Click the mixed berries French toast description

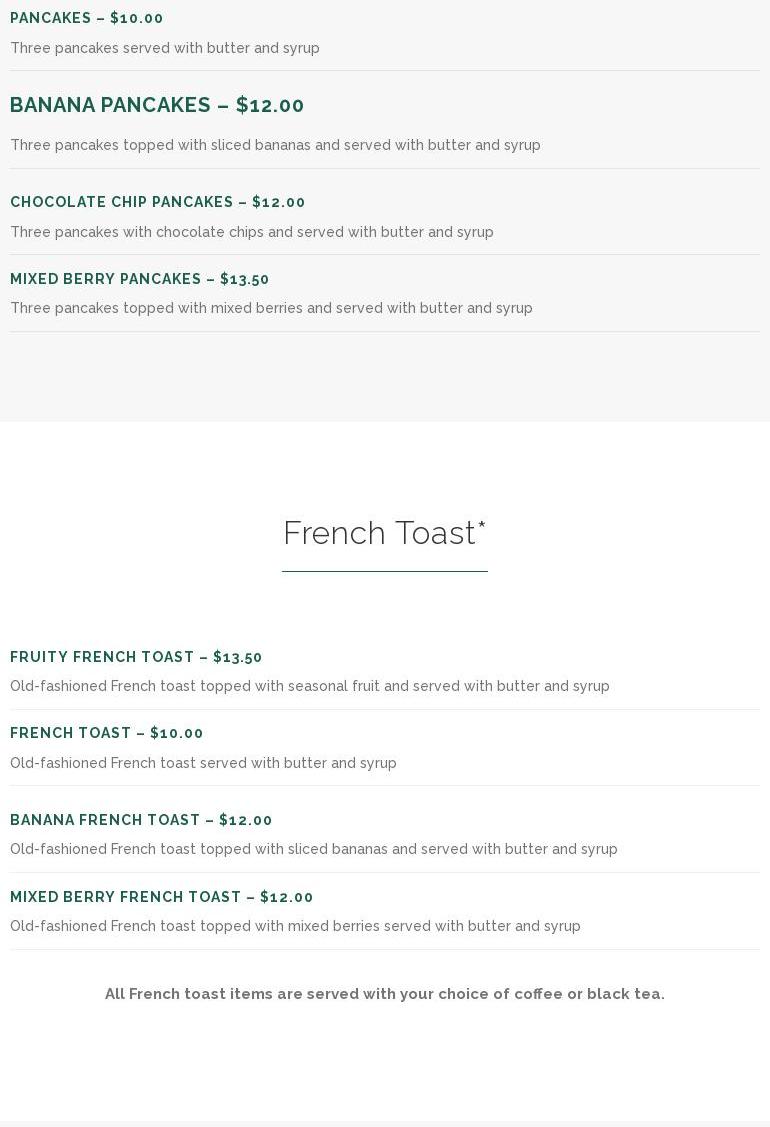click(295, 926)
